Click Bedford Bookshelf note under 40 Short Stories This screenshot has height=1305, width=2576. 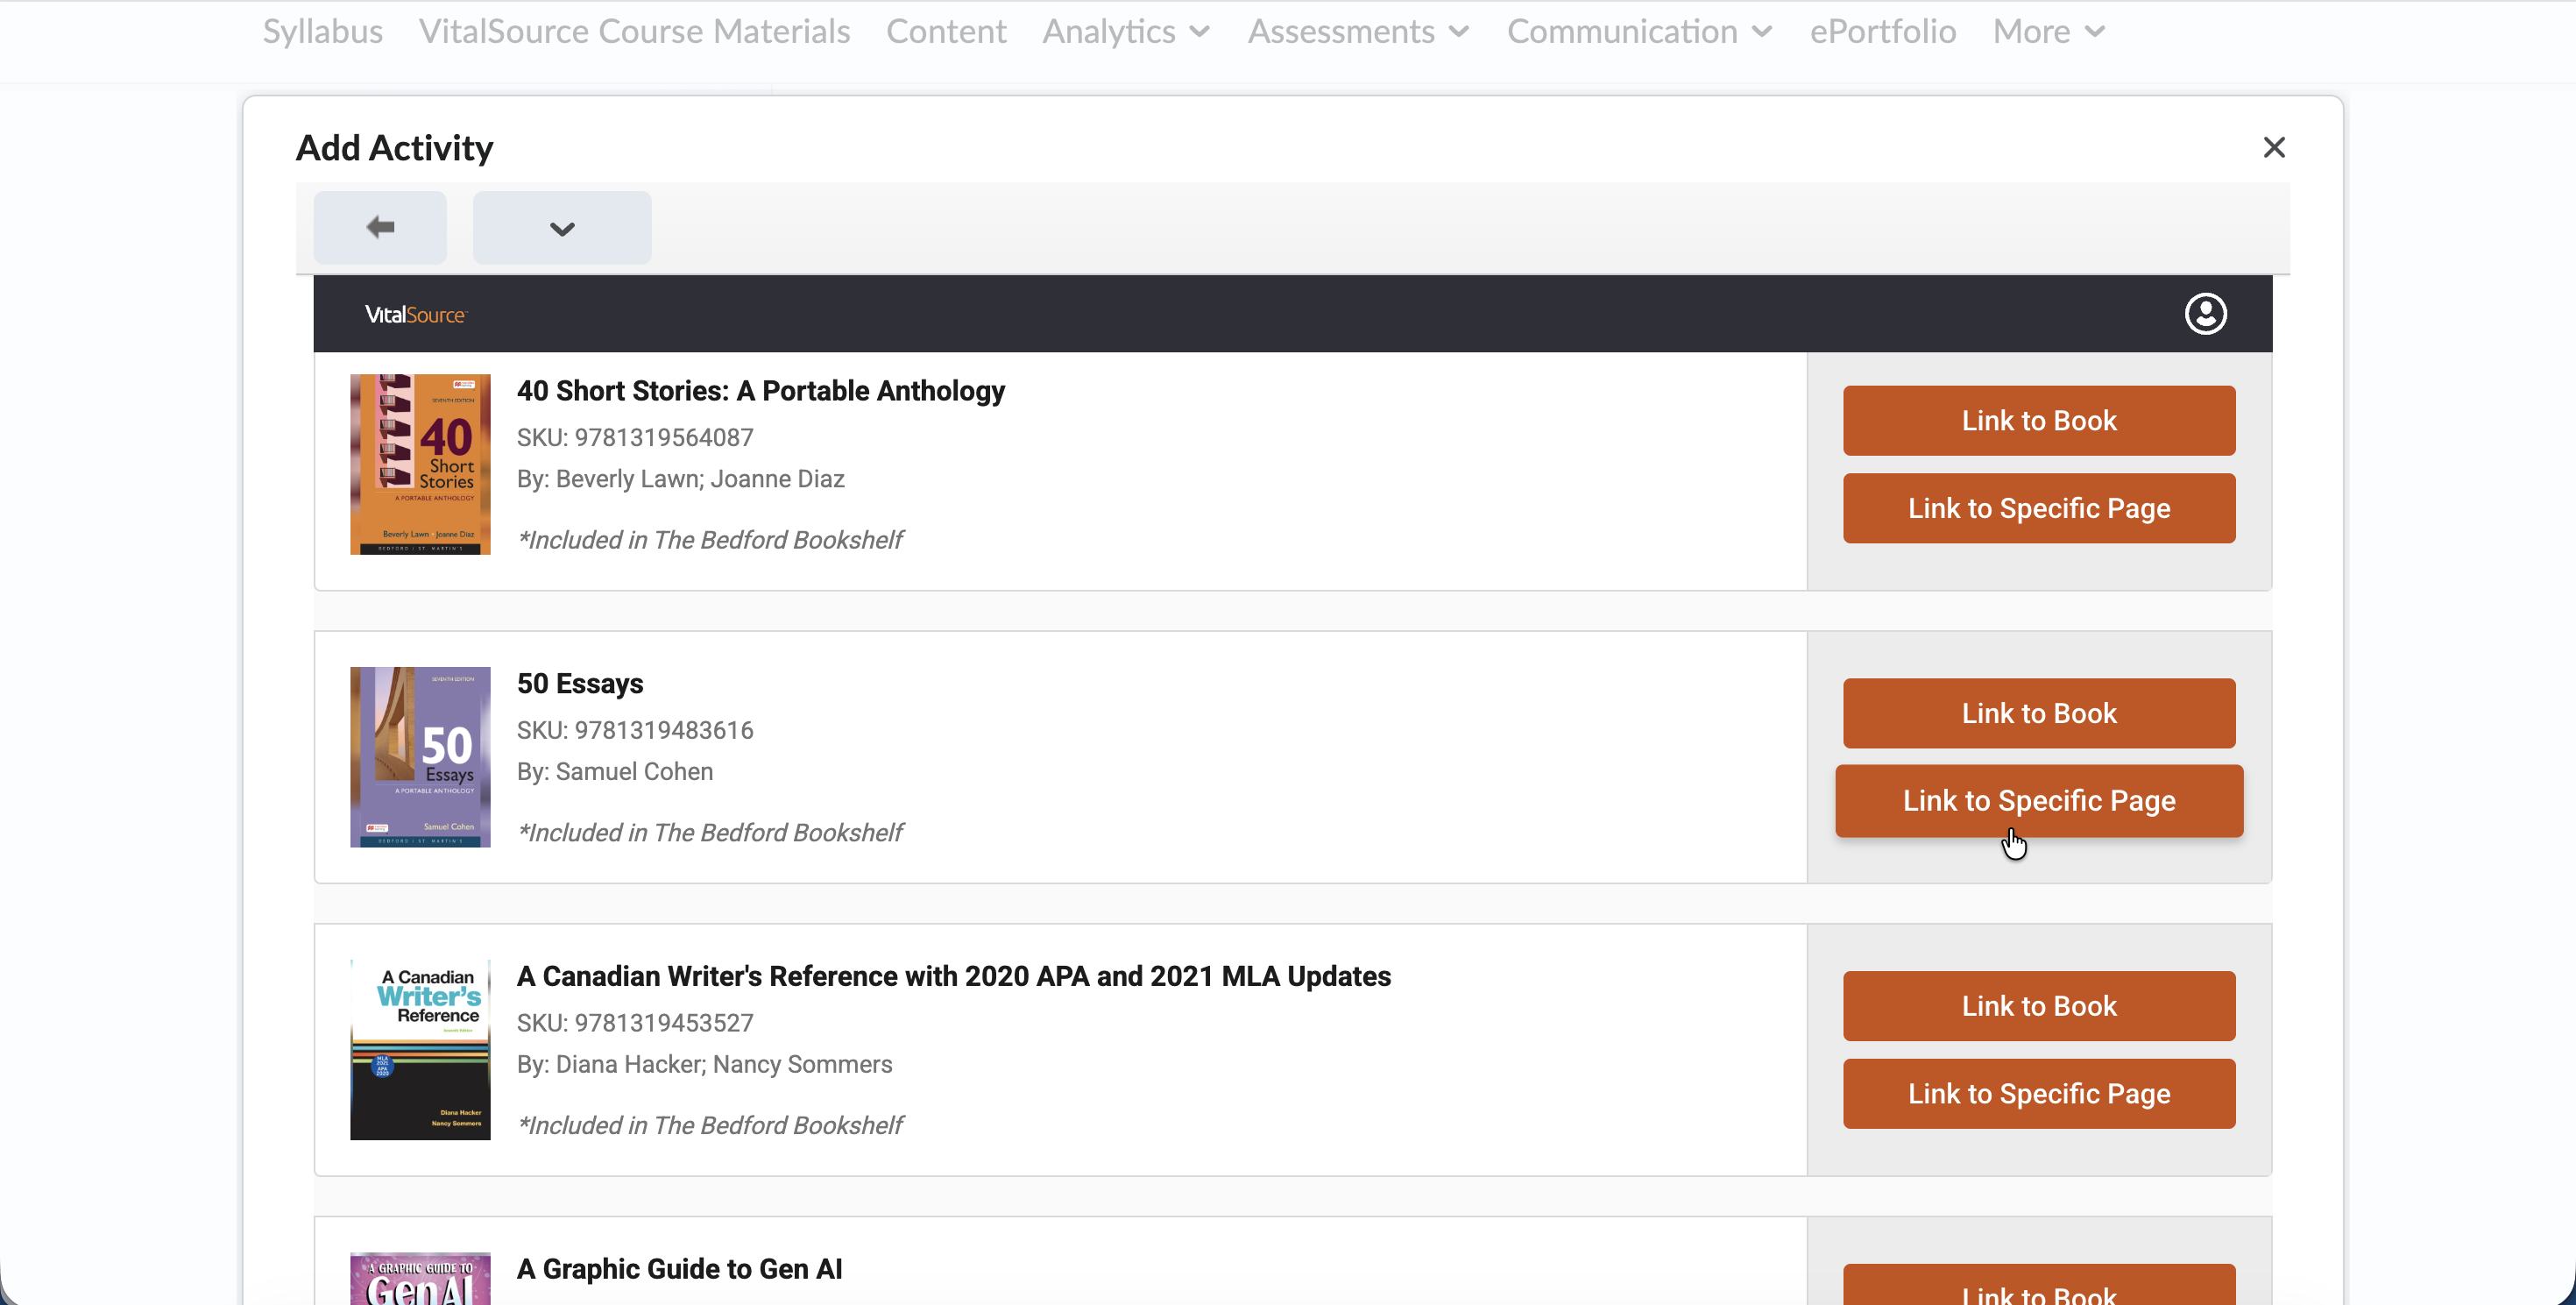(710, 541)
